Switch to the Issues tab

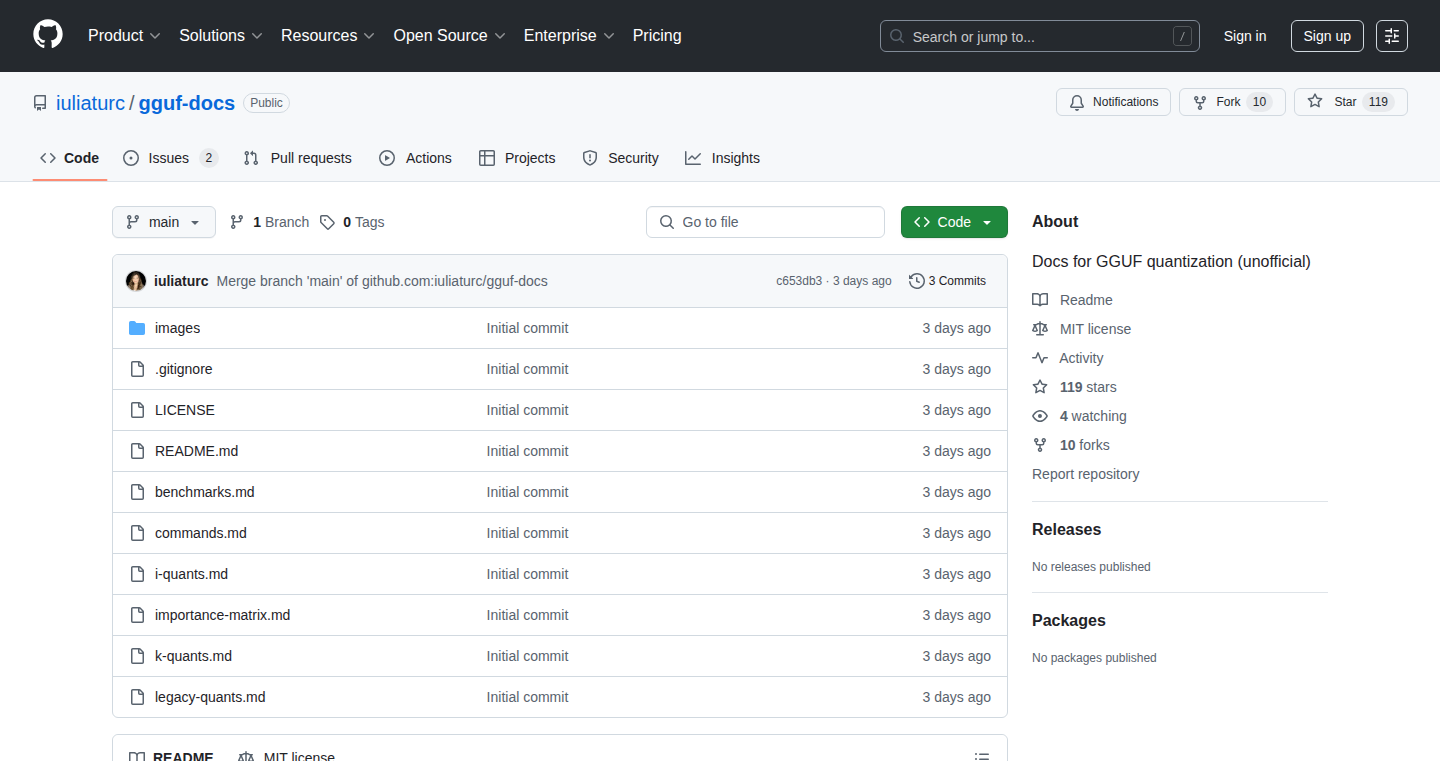coord(170,158)
